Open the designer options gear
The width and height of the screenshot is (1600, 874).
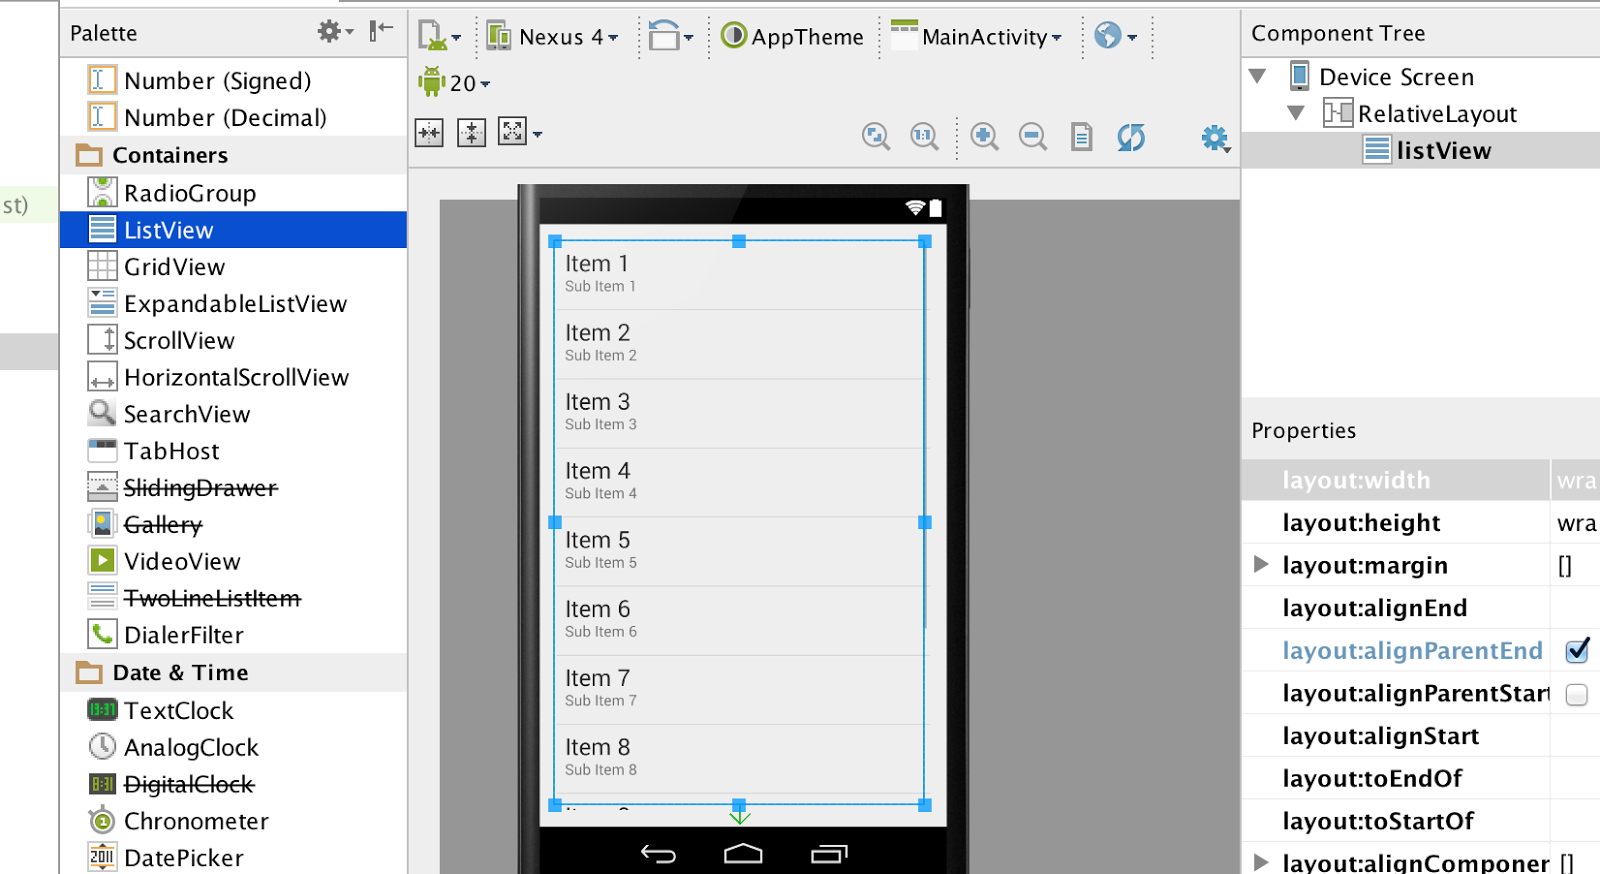point(1215,138)
